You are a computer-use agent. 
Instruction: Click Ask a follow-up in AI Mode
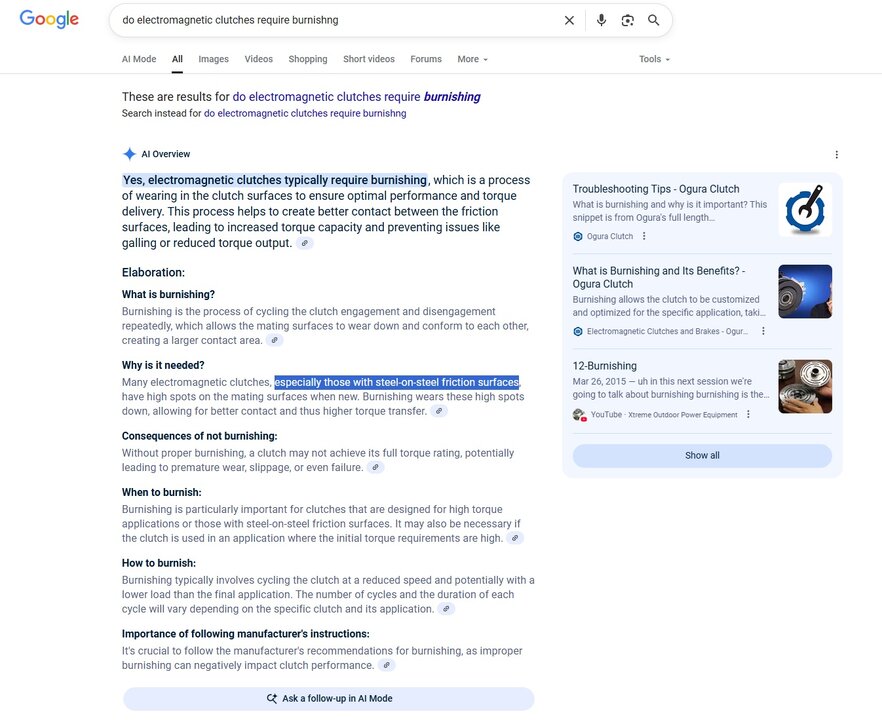(x=328, y=699)
